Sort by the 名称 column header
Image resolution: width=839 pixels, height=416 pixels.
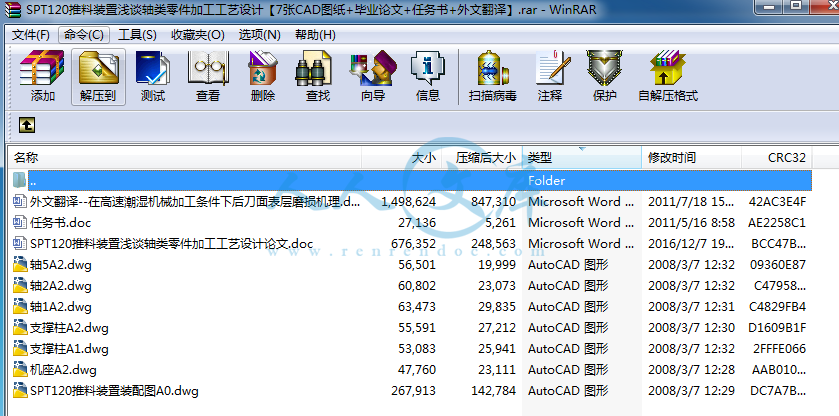pyautogui.click(x=185, y=158)
